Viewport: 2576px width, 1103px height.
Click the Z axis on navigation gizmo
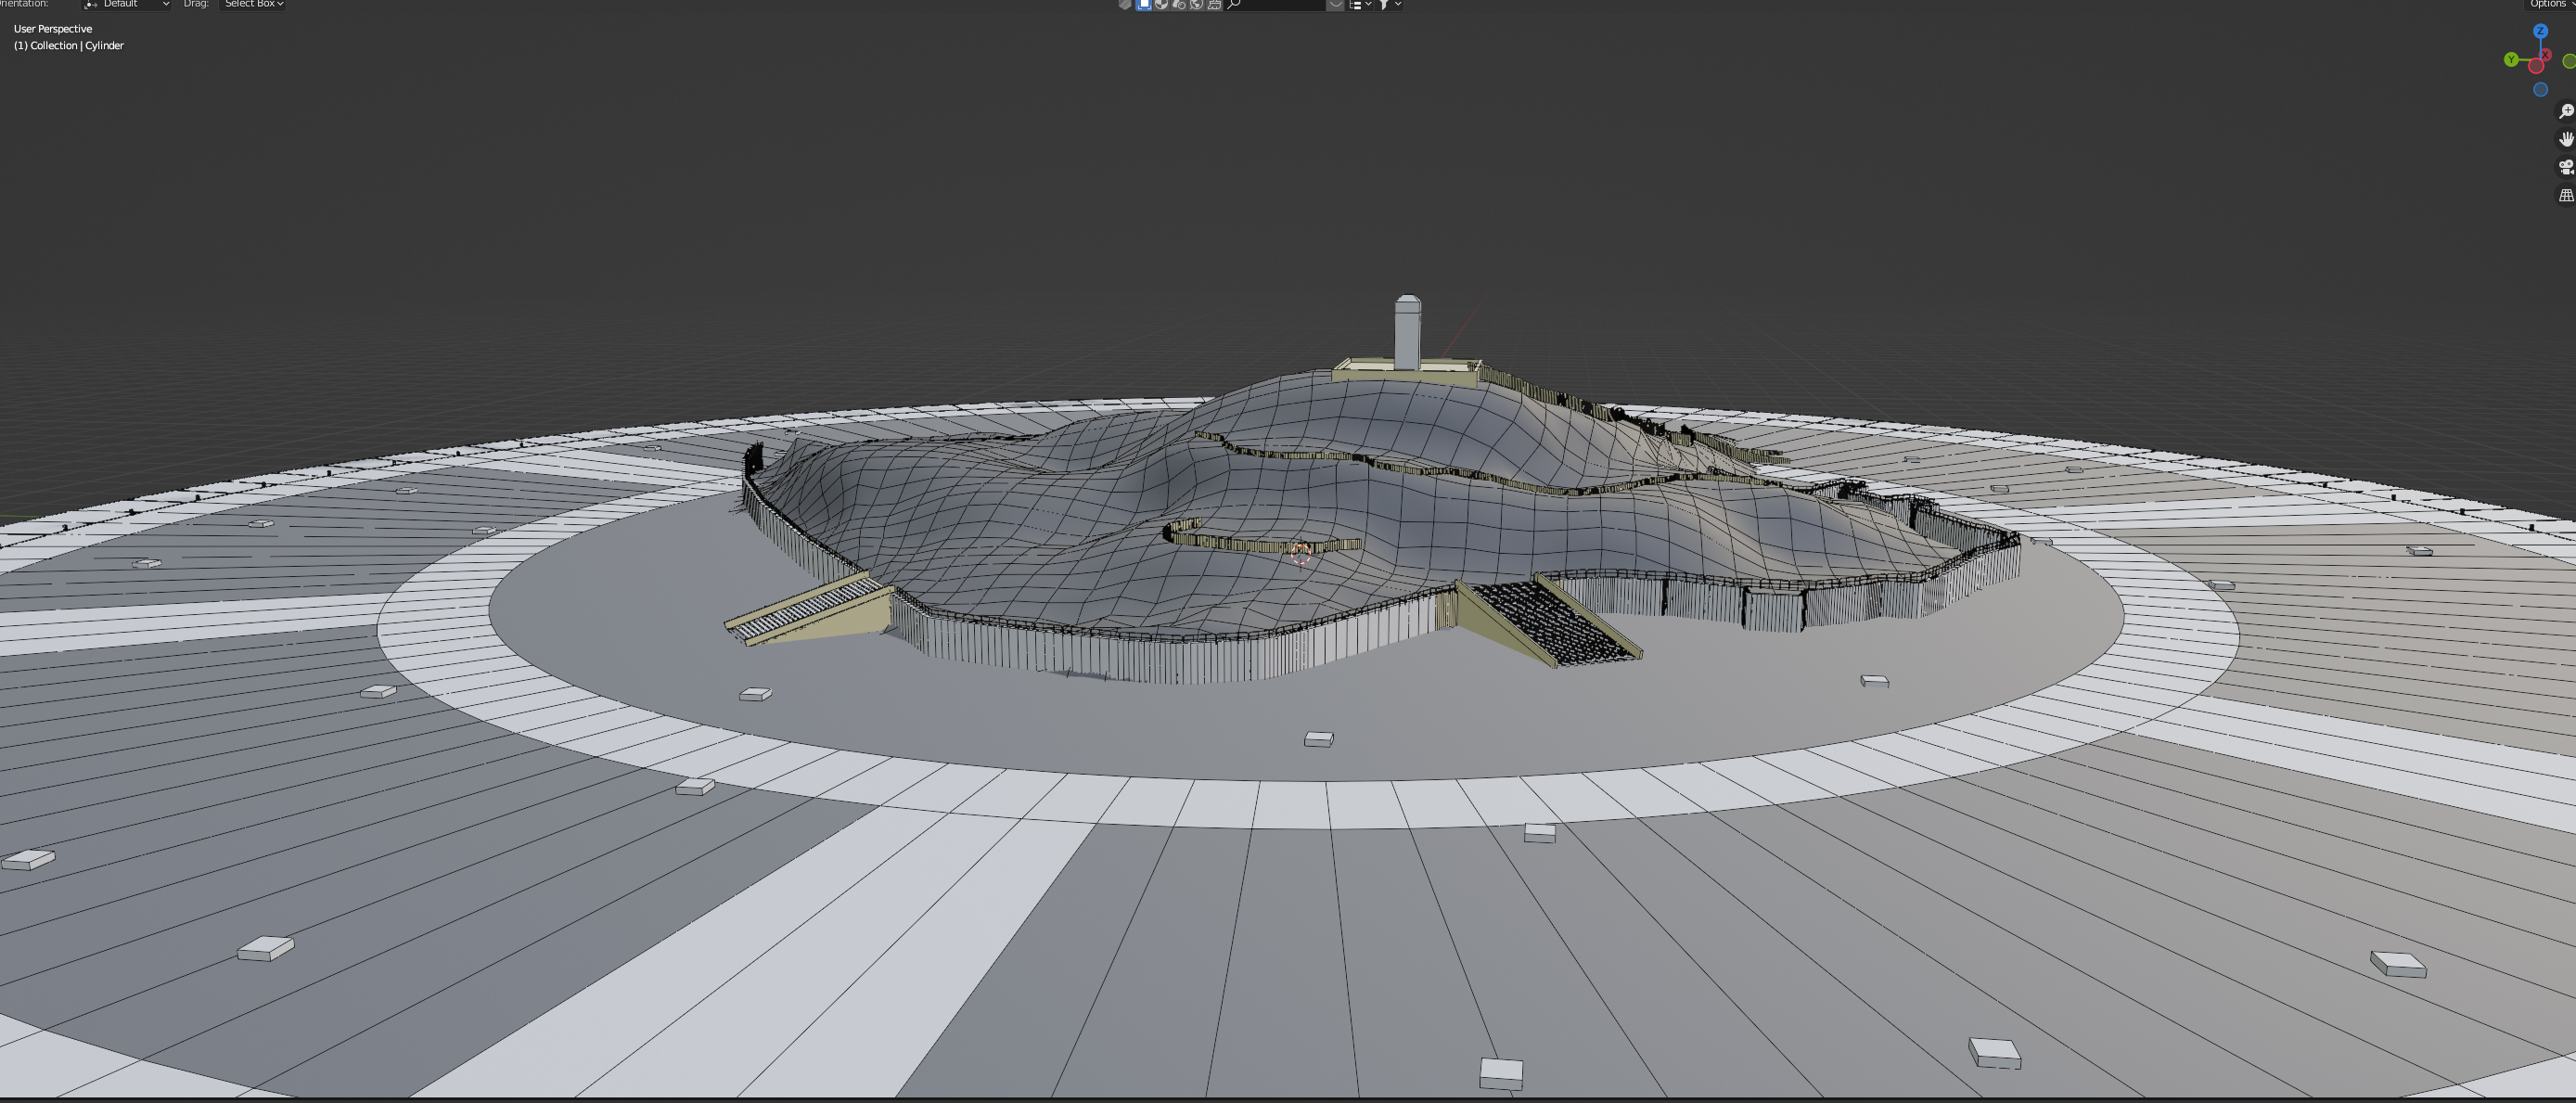(2541, 31)
